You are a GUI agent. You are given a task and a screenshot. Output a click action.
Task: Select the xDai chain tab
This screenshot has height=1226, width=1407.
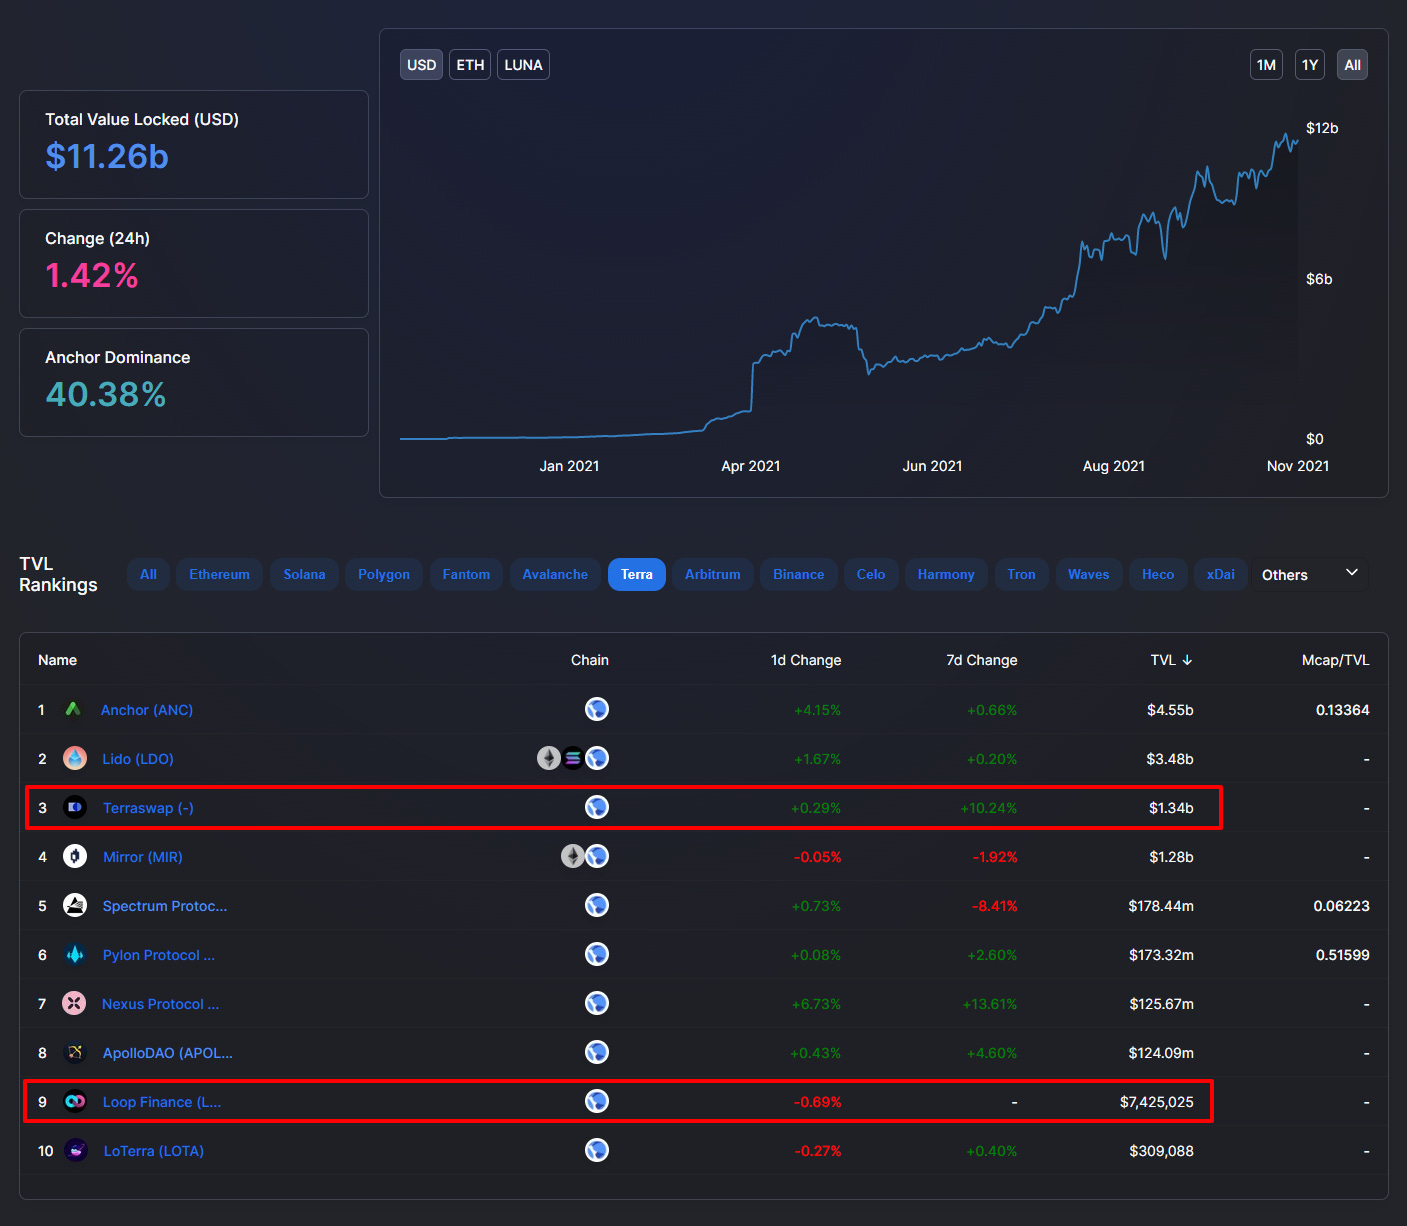tap(1220, 574)
